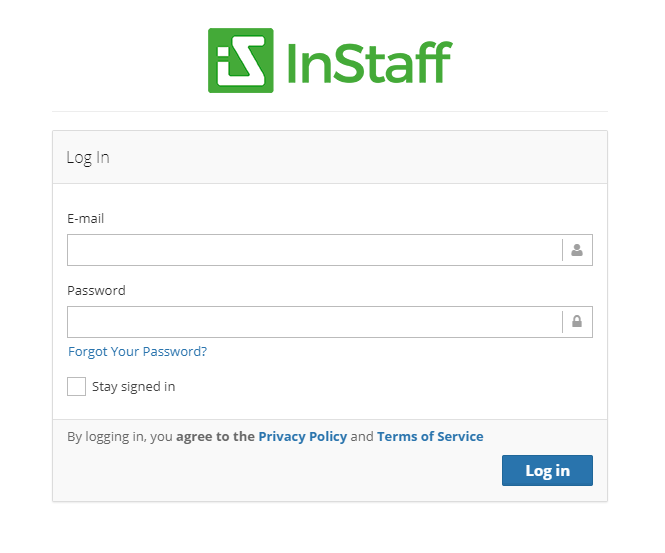Click the "Log In" panel heading
Image resolution: width=665 pixels, height=553 pixels.
[x=88, y=157]
